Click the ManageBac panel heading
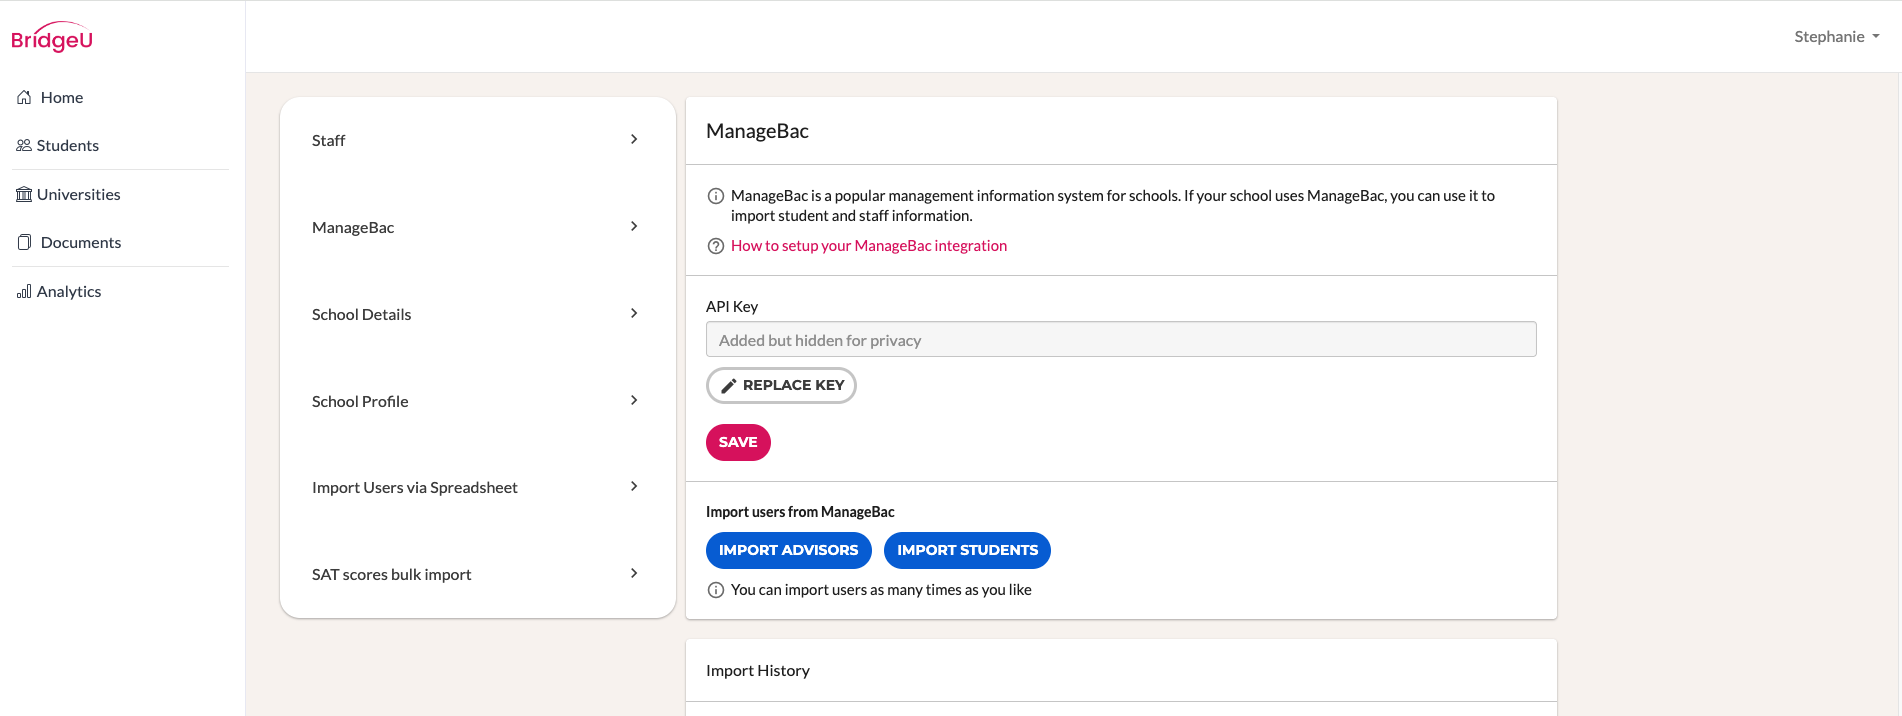 coord(757,131)
